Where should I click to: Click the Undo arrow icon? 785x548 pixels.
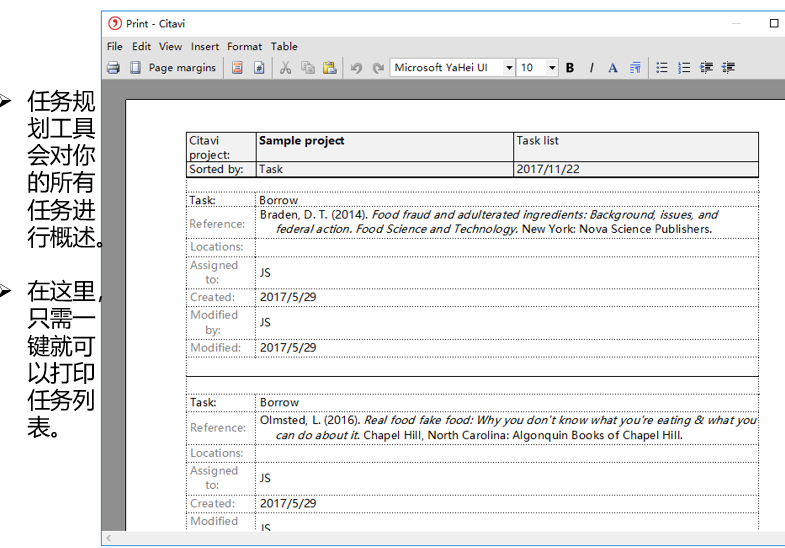[356, 68]
